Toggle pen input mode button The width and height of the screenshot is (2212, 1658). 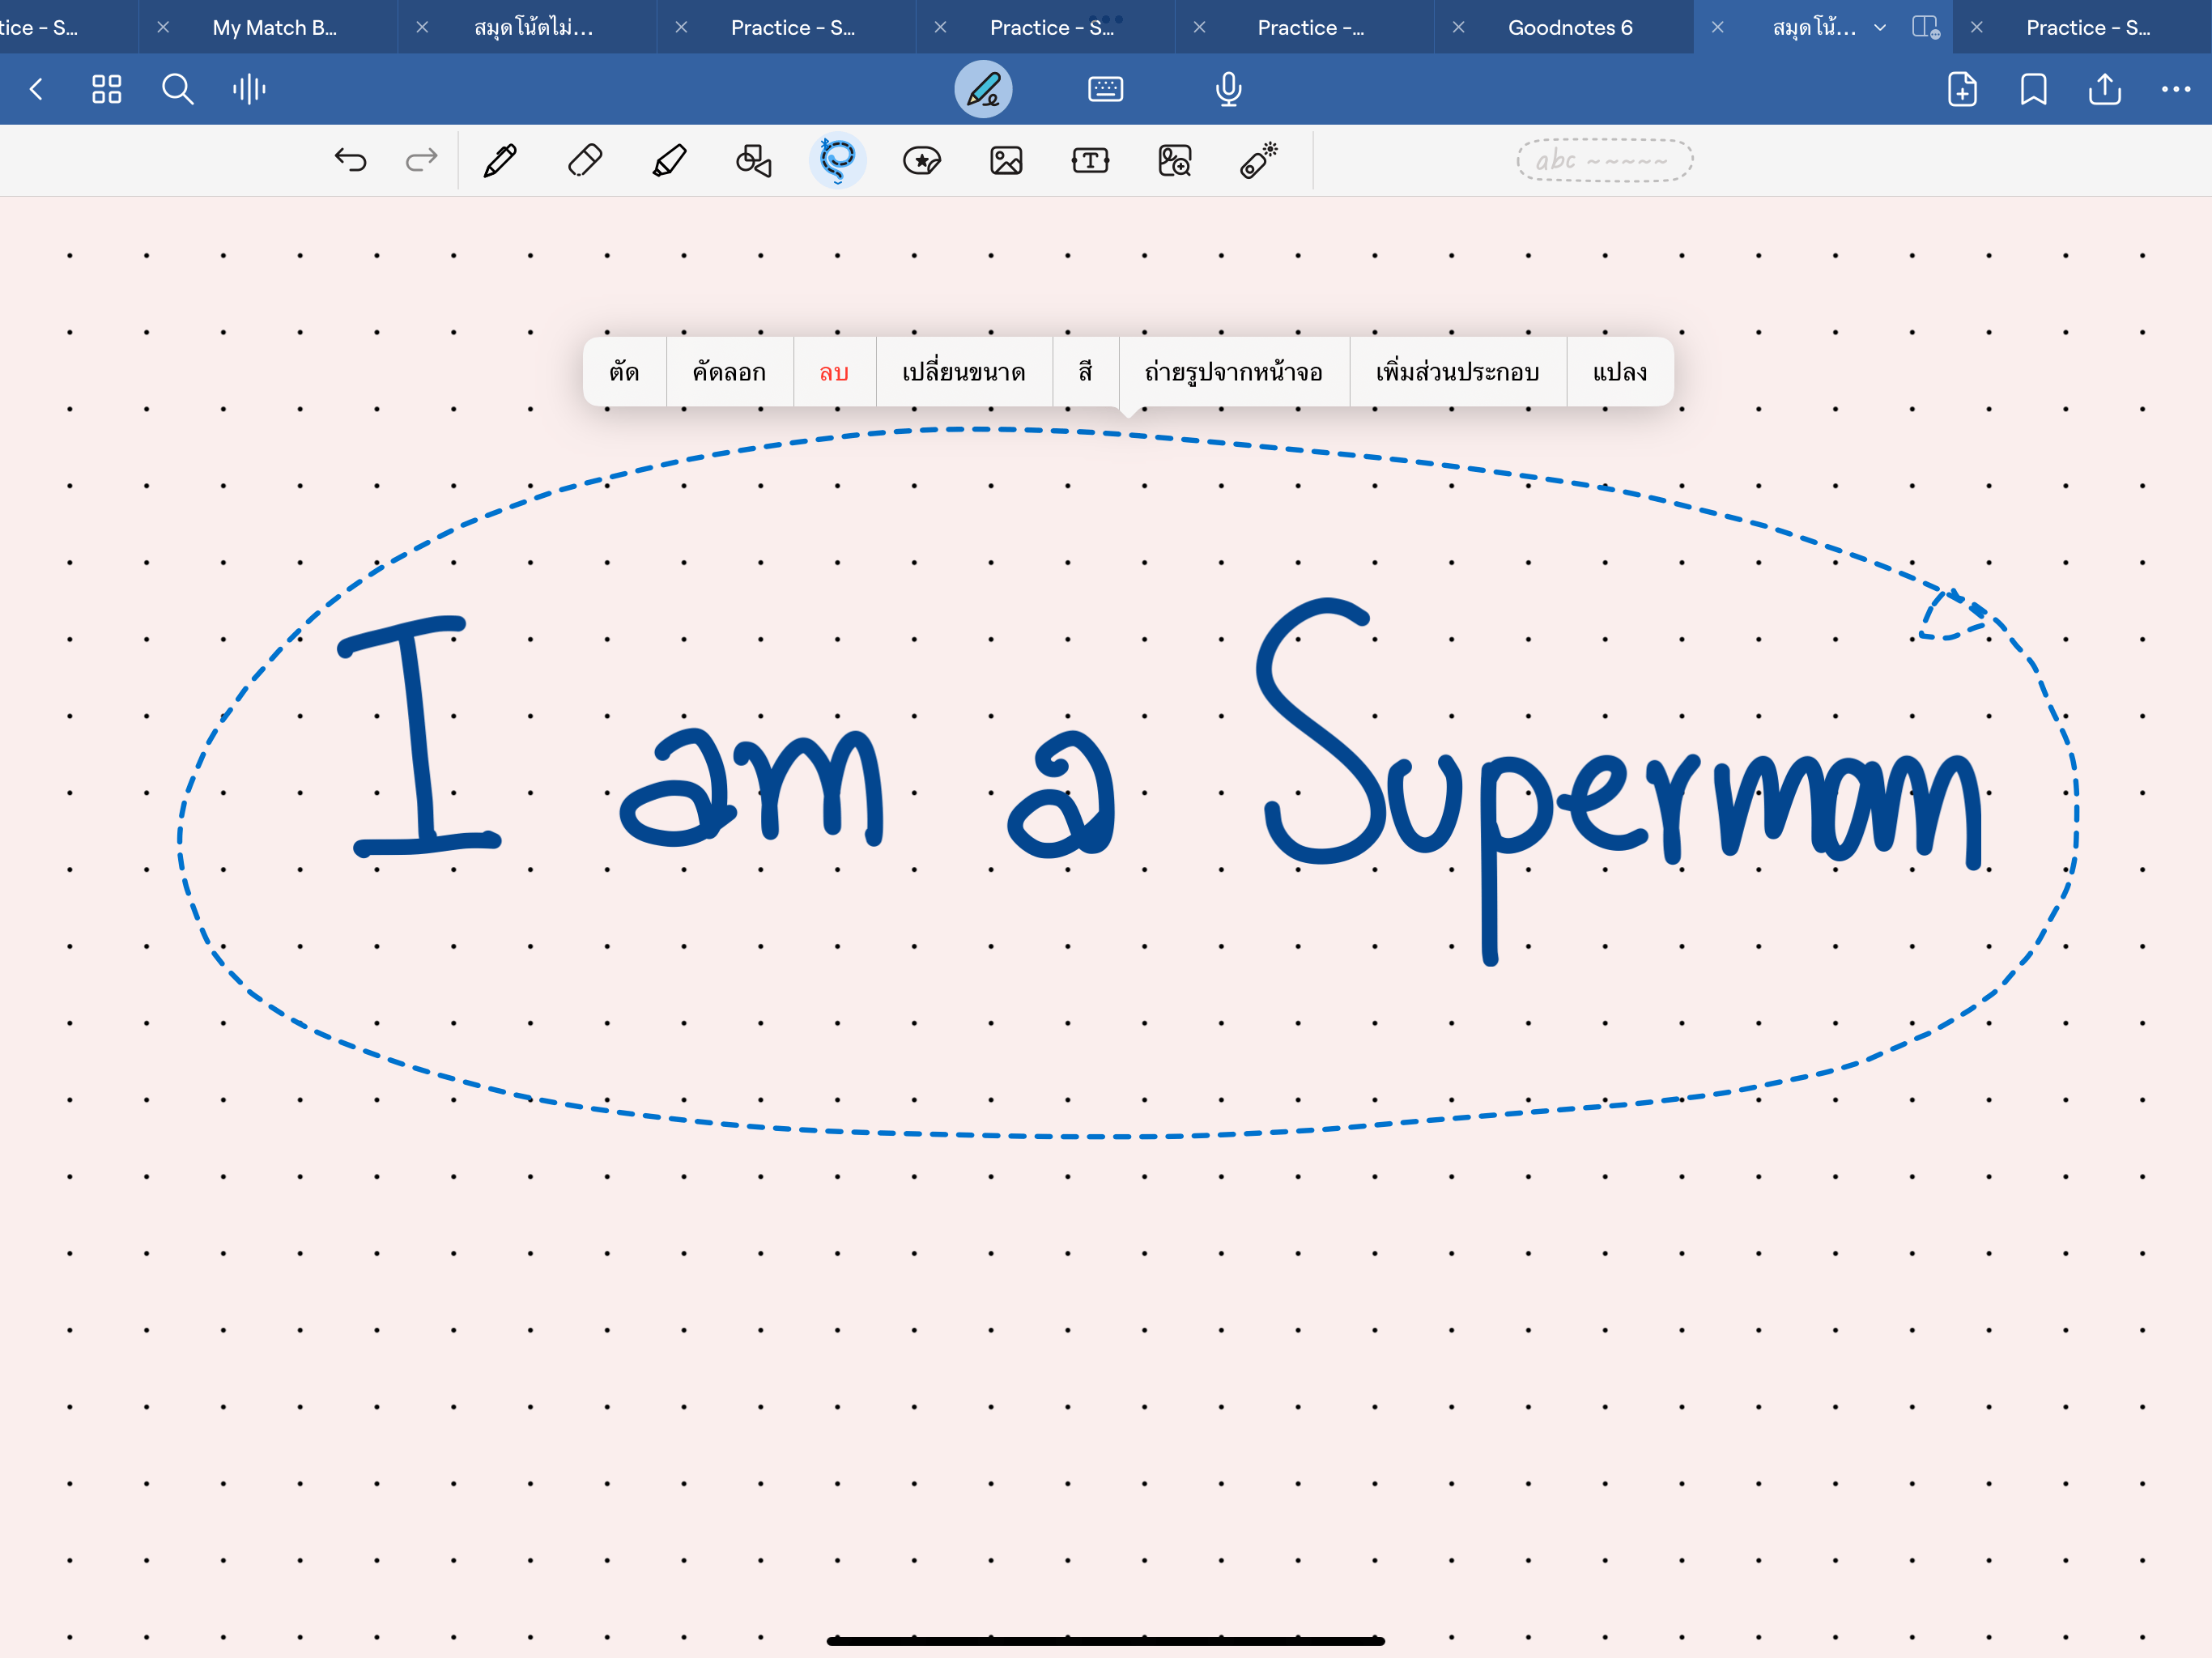pyautogui.click(x=983, y=89)
